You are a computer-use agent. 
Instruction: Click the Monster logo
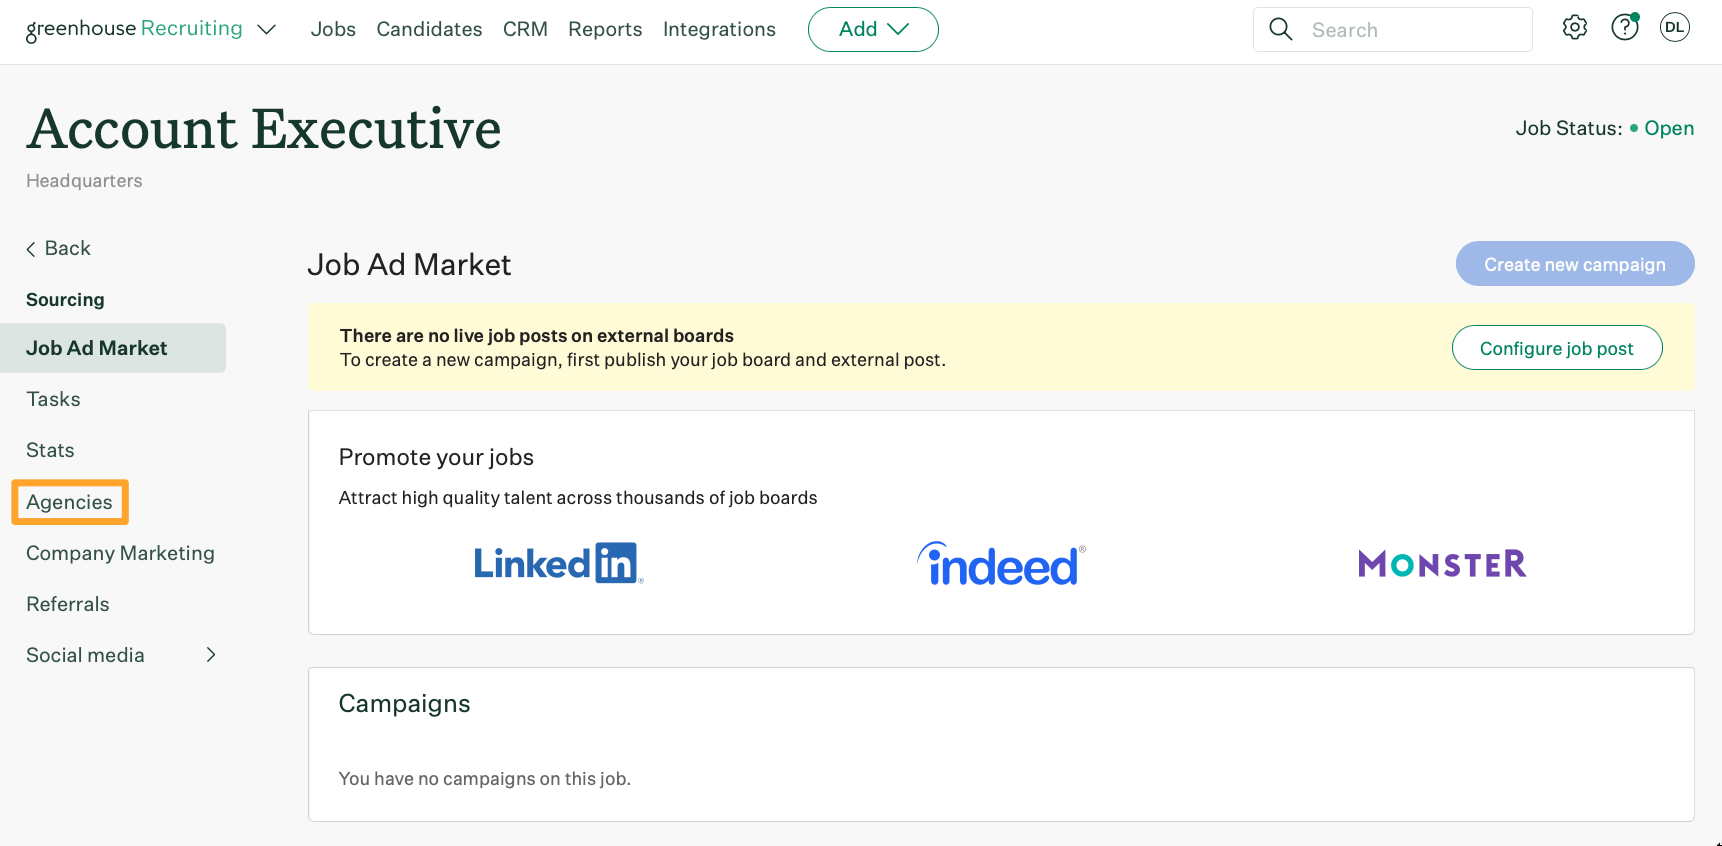1442,564
